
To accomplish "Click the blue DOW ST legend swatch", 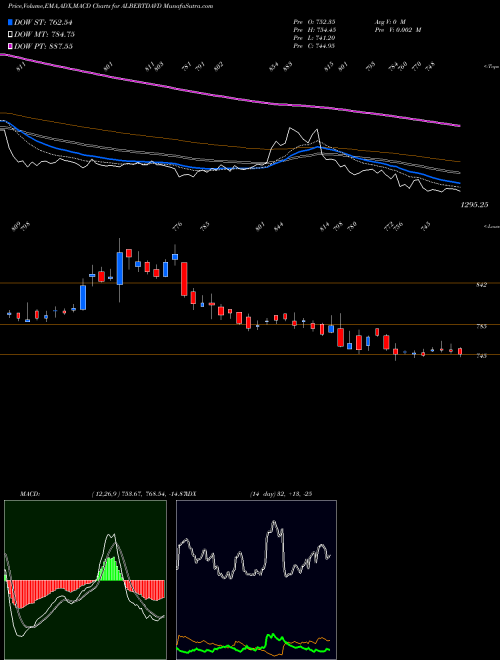I will coord(10,22).
